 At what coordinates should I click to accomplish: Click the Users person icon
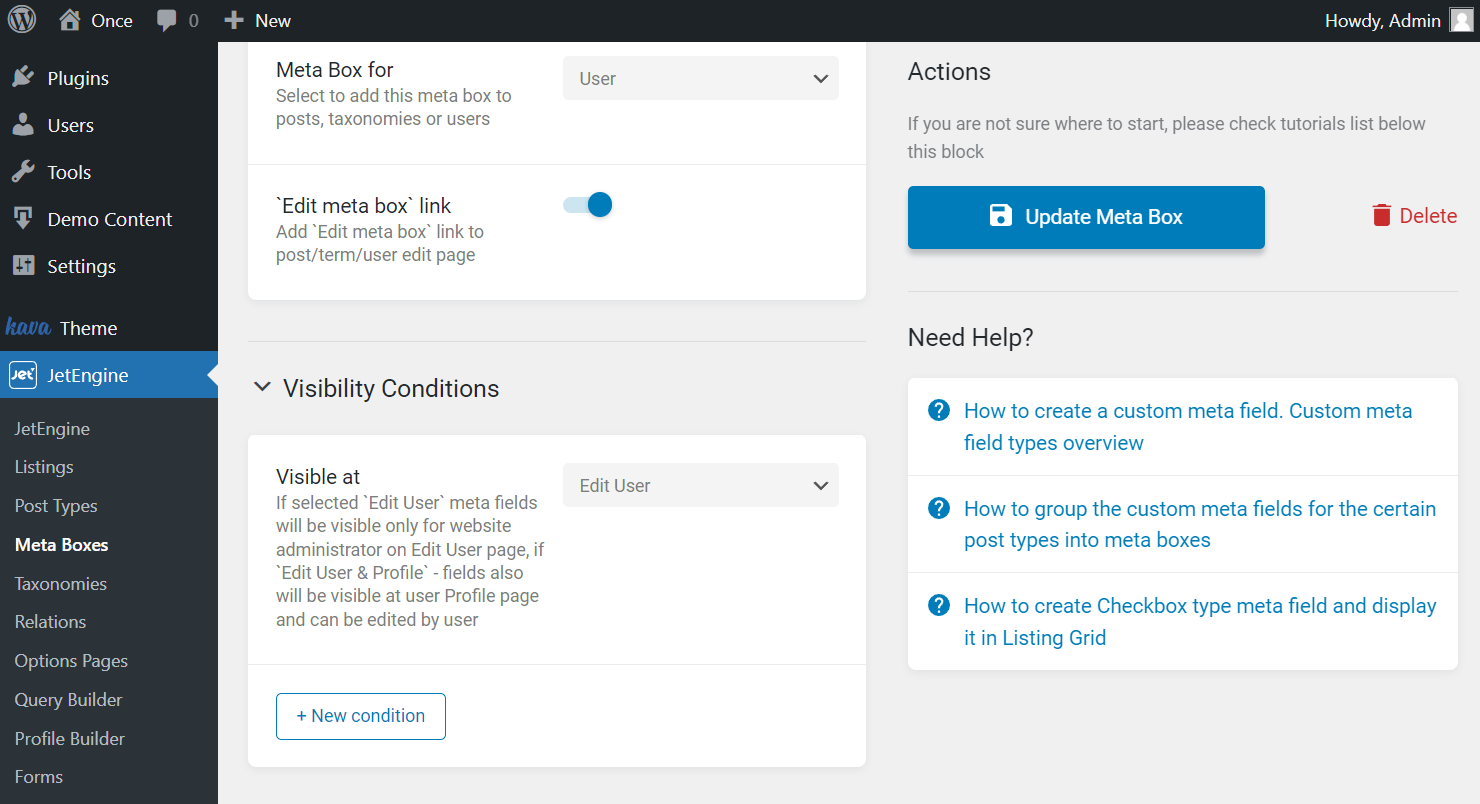pos(23,125)
